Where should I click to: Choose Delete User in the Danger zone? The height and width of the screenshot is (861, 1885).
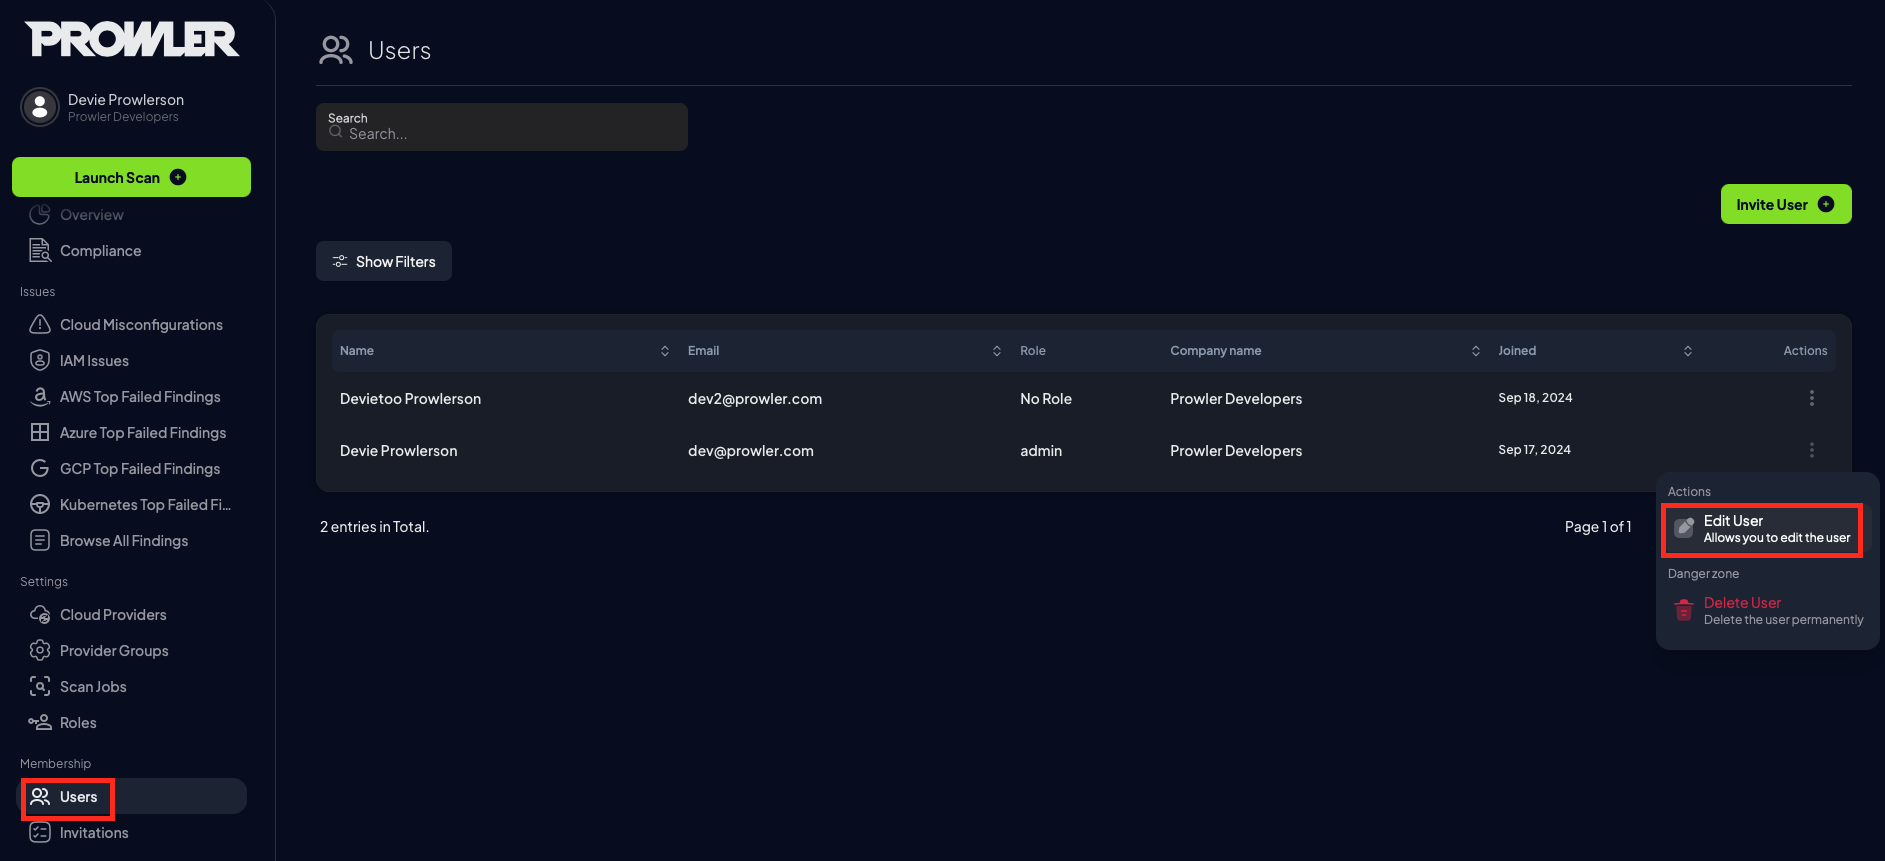pyautogui.click(x=1768, y=611)
